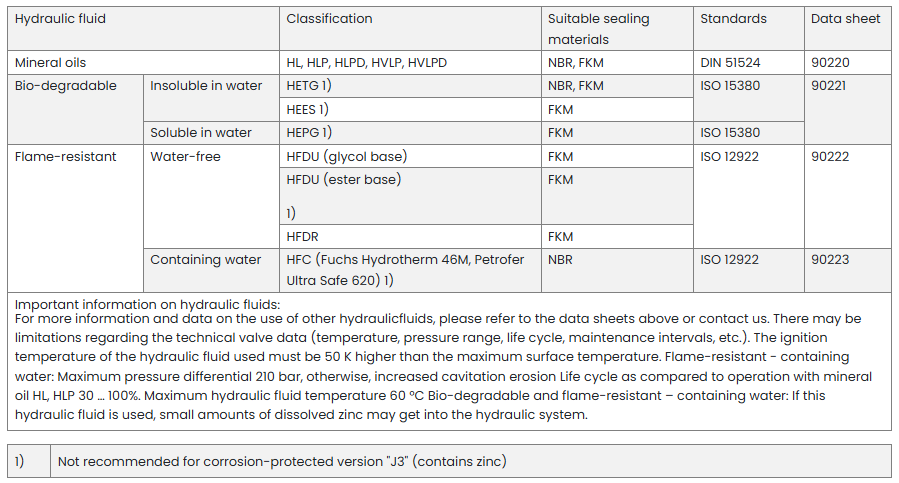Click the Suitable sealing materials header
Viewport: 899px width, 483px height.
coord(598,29)
